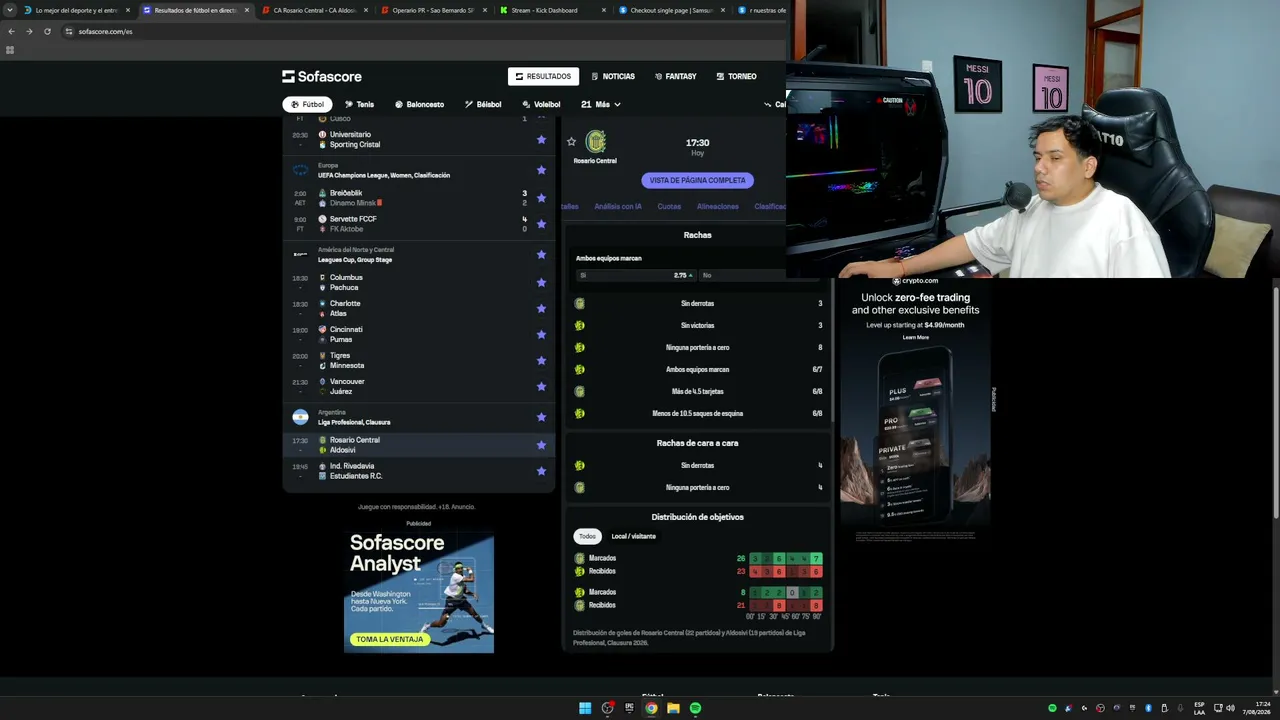The height and width of the screenshot is (720, 1280).
Task: Unfavorite the Vancouver vs Juárez match
Action: pyautogui.click(x=541, y=387)
